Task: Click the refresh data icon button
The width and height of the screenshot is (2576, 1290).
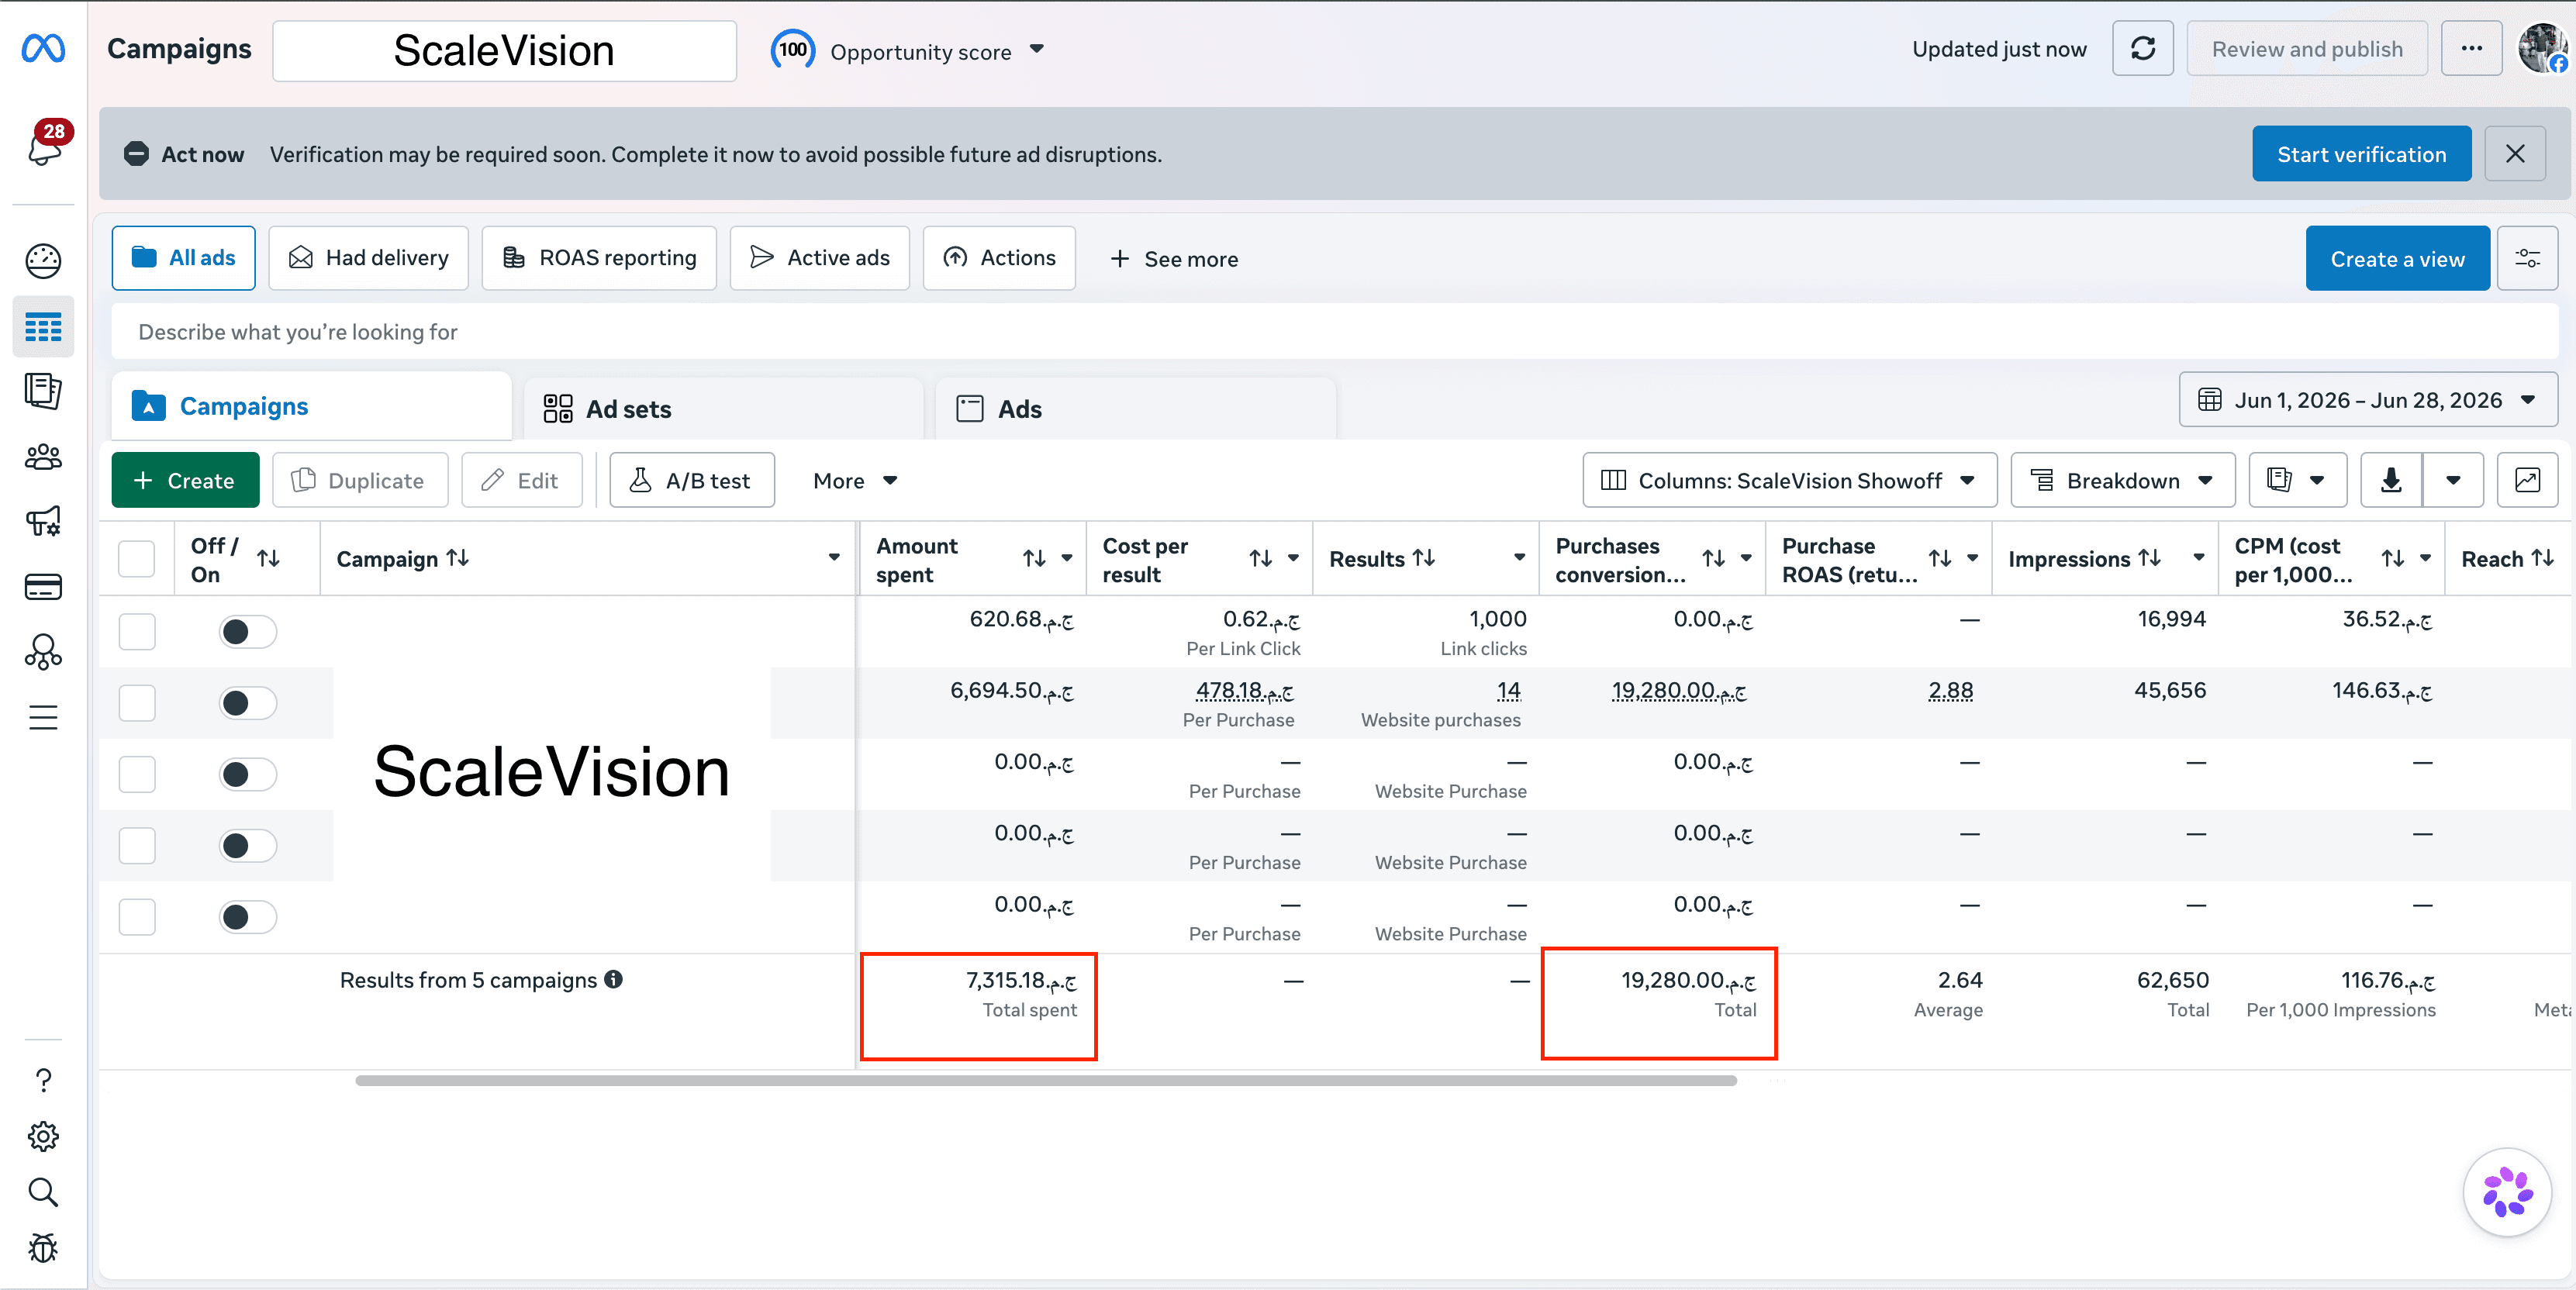Action: click(2143, 49)
